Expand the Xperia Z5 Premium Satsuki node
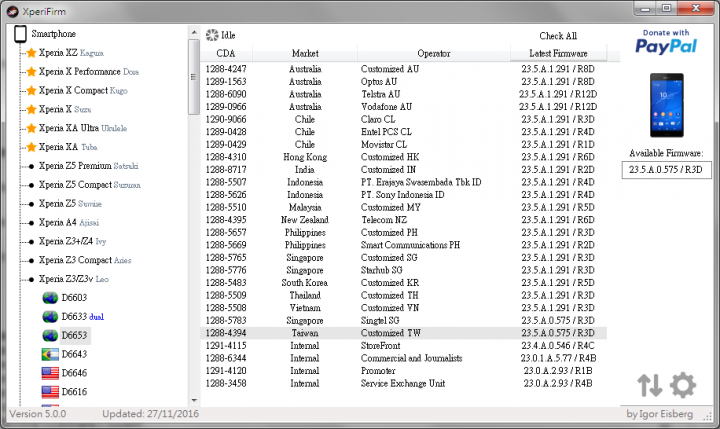The width and height of the screenshot is (720, 429). pos(31,166)
